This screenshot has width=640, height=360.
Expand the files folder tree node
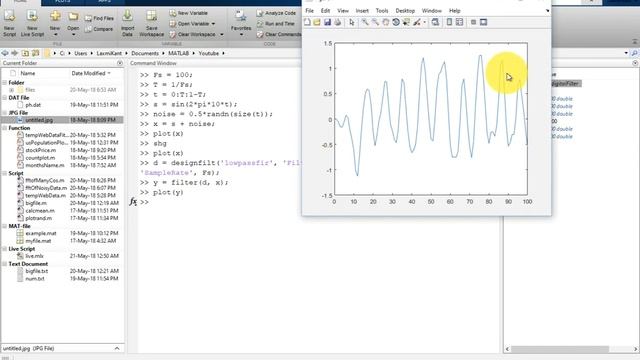click(x=11, y=90)
